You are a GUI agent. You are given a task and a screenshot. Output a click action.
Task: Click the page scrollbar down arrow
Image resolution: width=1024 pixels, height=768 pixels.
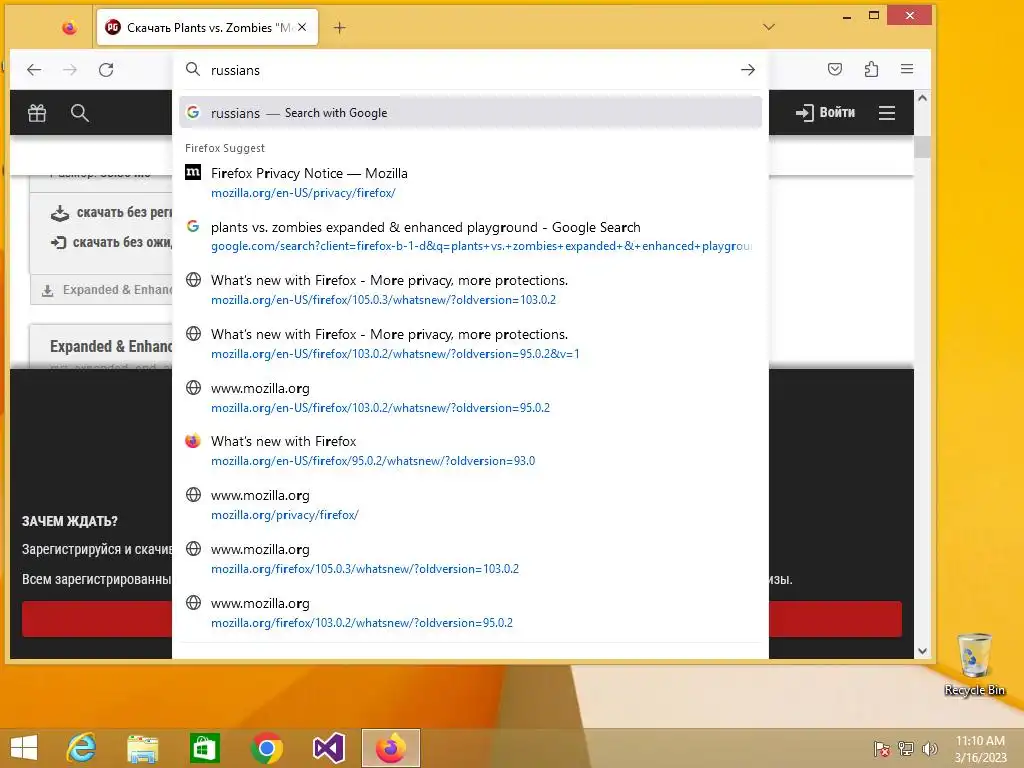922,650
